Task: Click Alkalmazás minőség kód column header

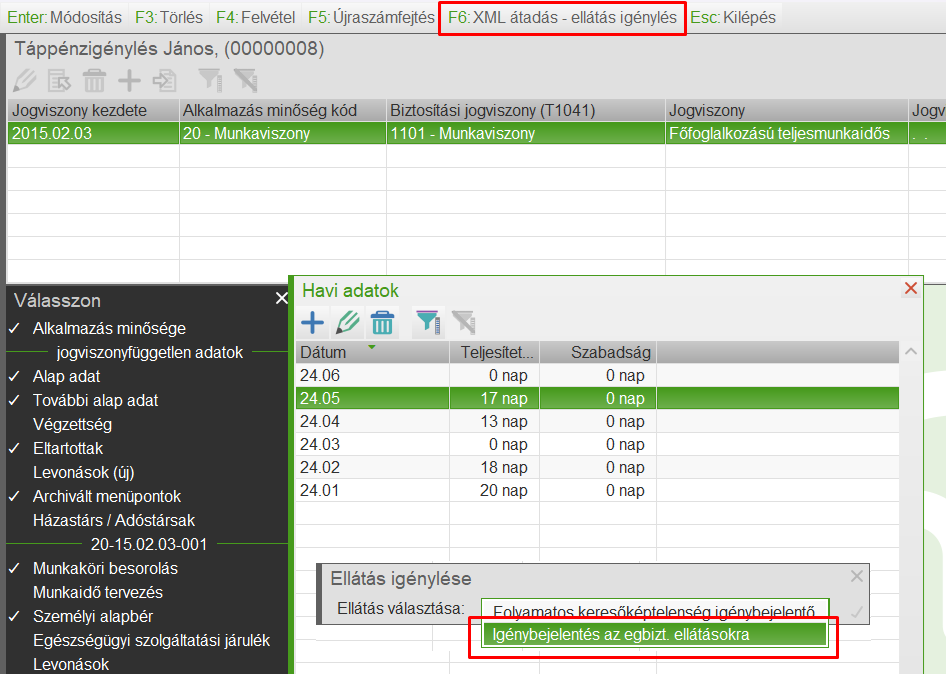Action: (x=283, y=110)
